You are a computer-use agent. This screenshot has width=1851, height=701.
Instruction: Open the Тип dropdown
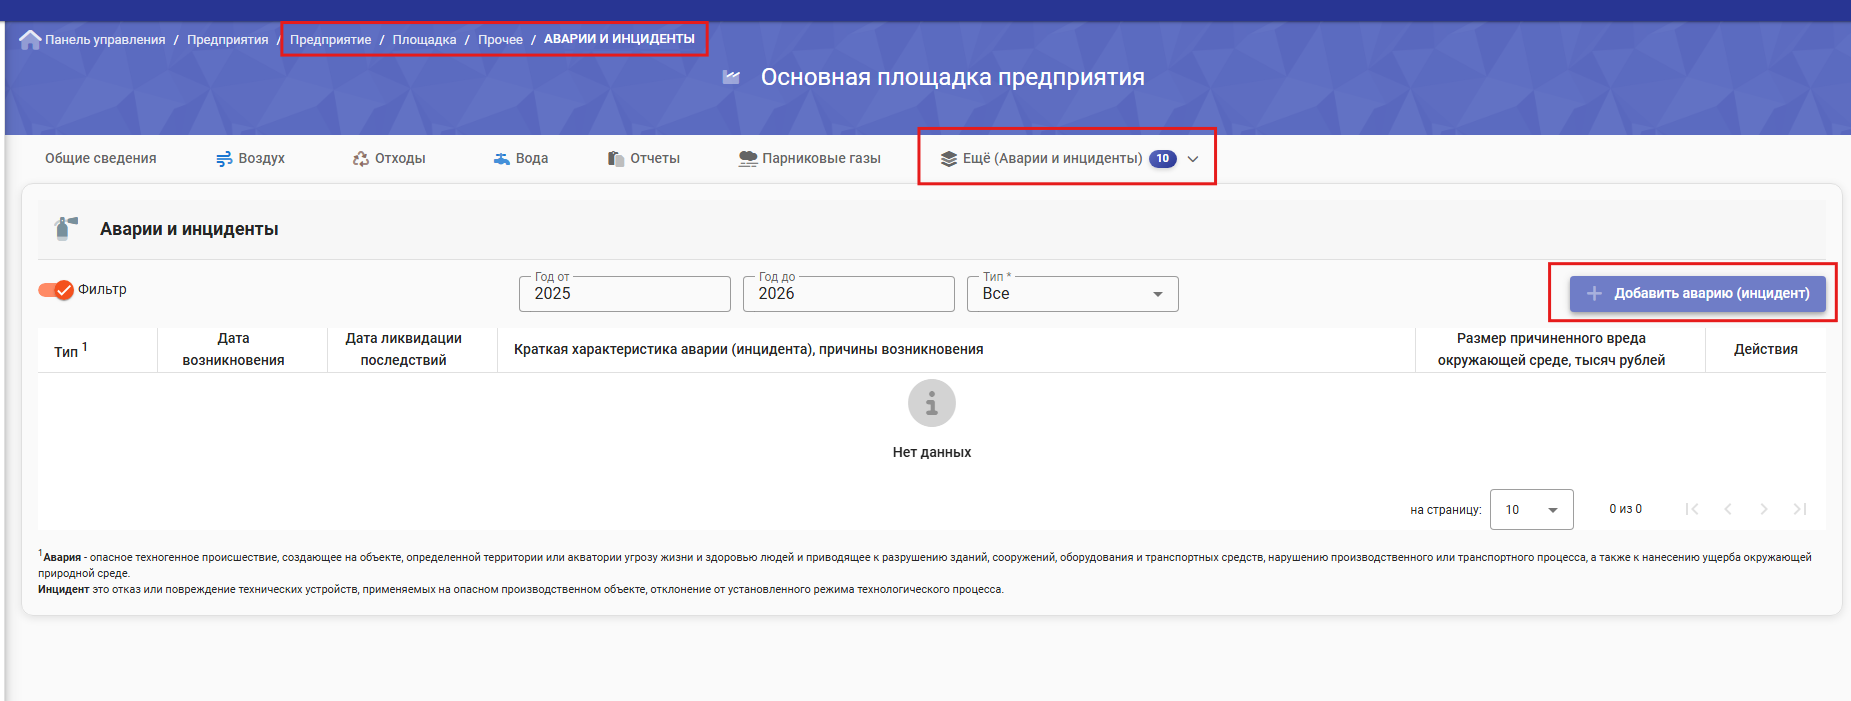pos(1073,294)
